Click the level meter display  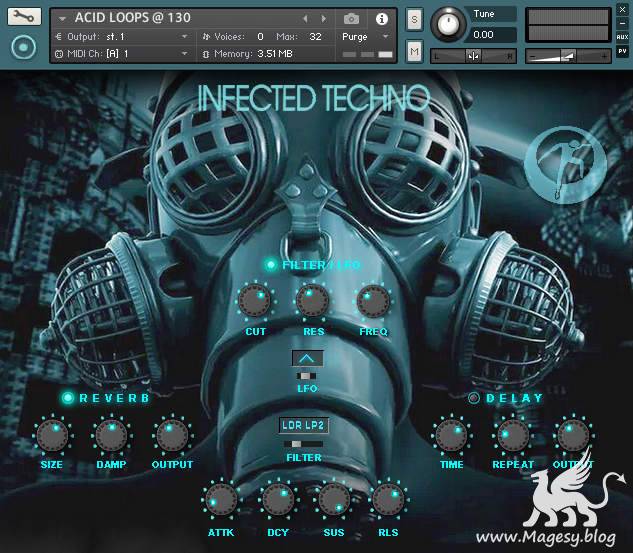point(568,25)
